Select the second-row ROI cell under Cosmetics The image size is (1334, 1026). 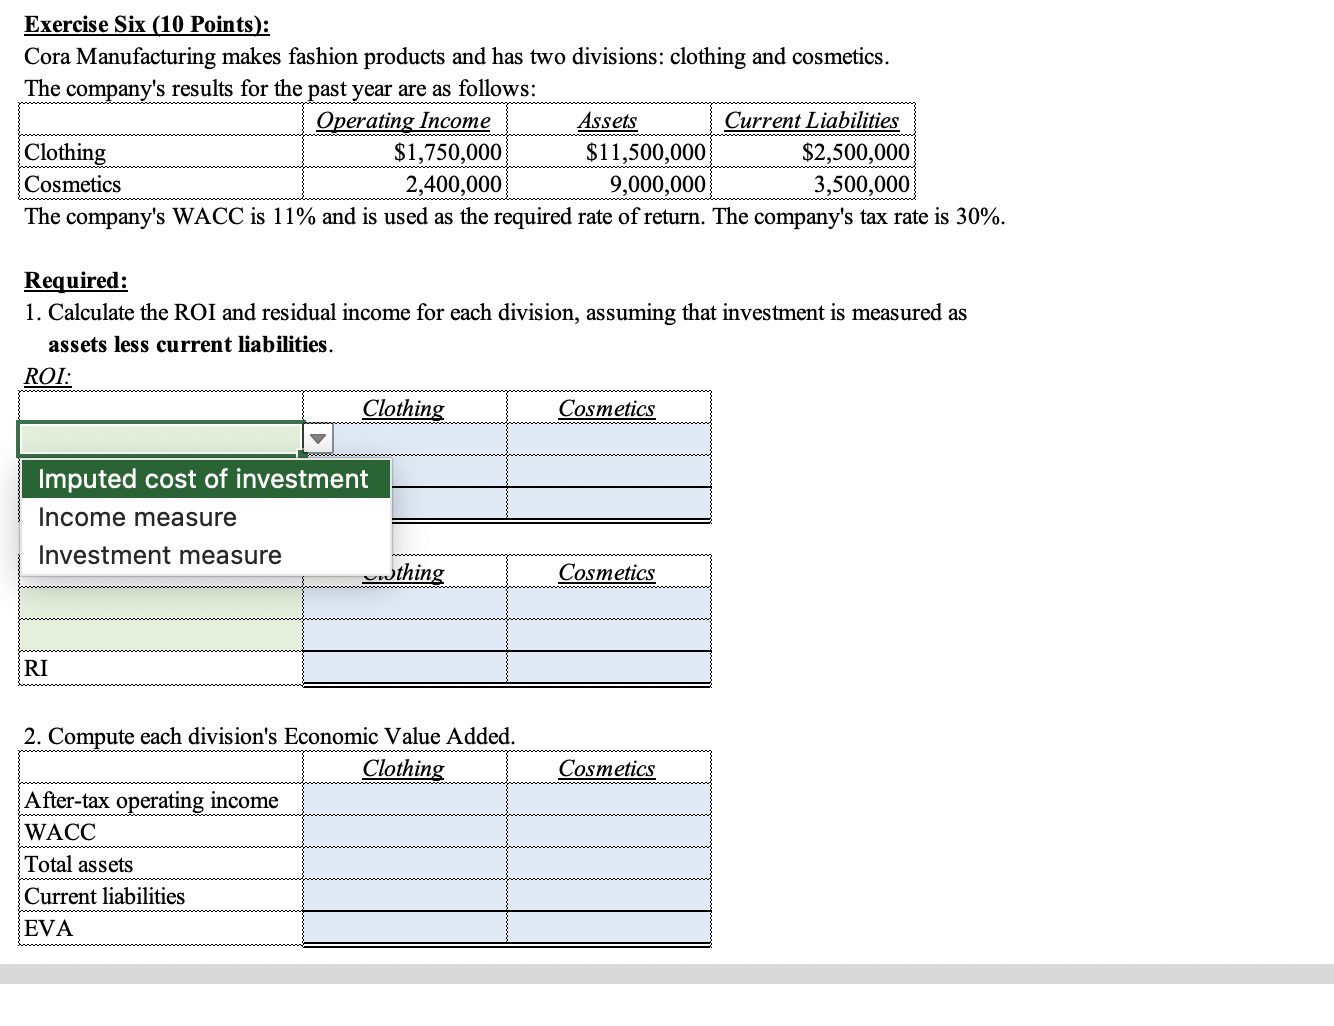coord(609,471)
